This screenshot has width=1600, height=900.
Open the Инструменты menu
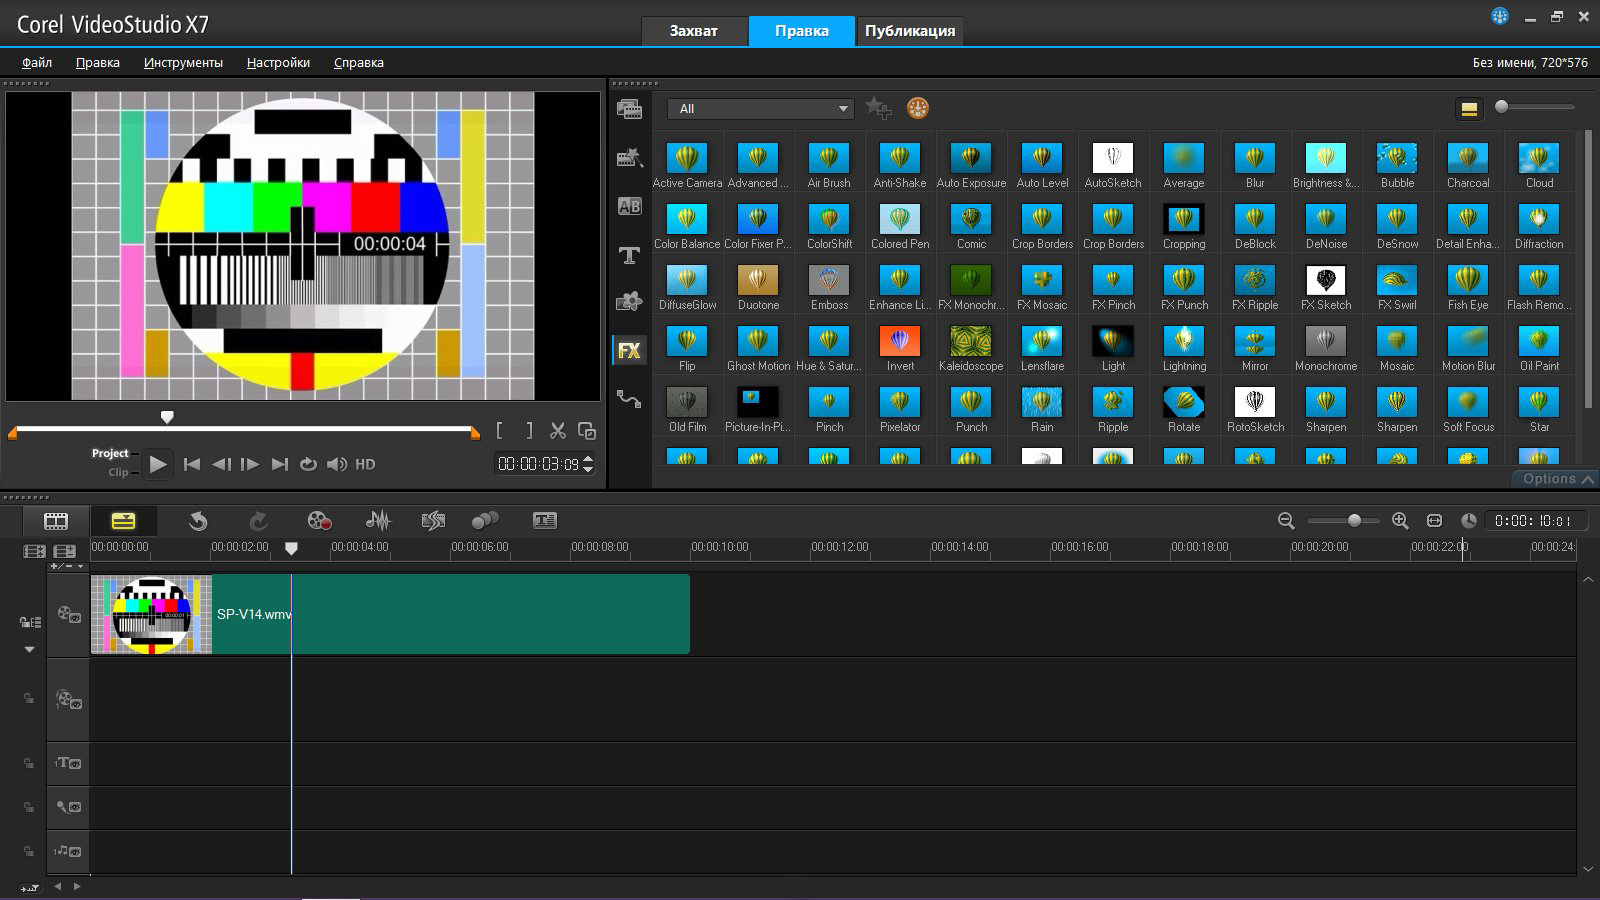pos(183,62)
